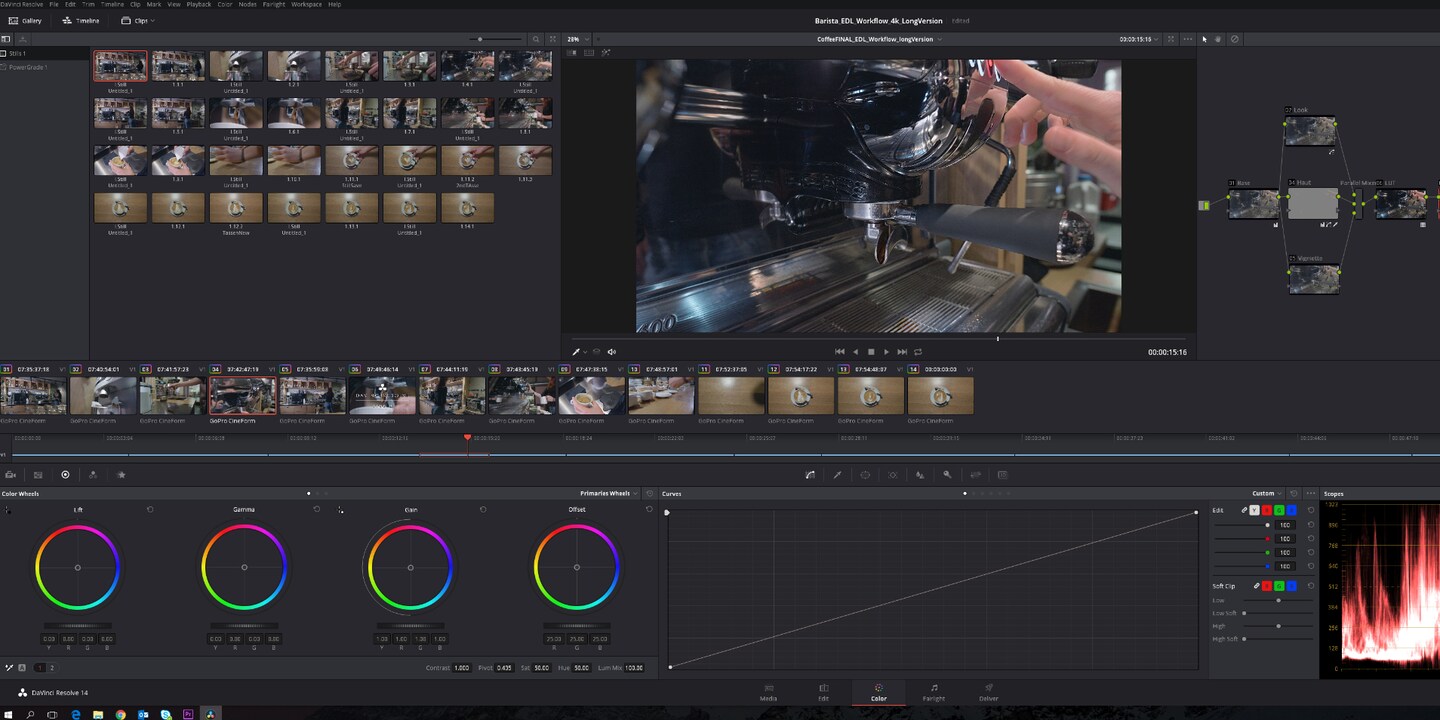Open the Curves palette icon
The width and height of the screenshot is (1440, 720).
[x=810, y=475]
